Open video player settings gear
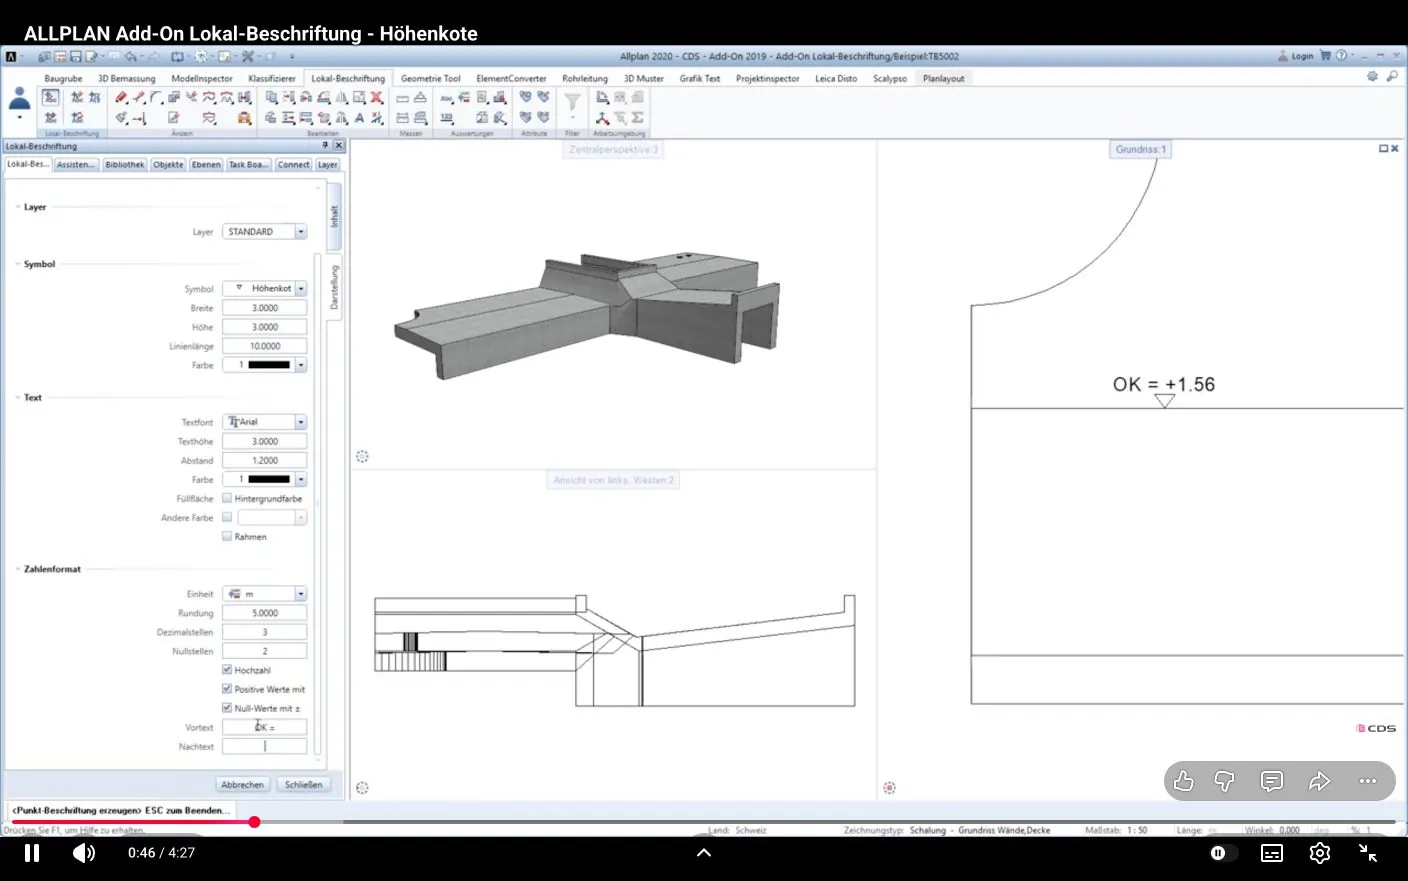The width and height of the screenshot is (1408, 881). pos(1320,853)
